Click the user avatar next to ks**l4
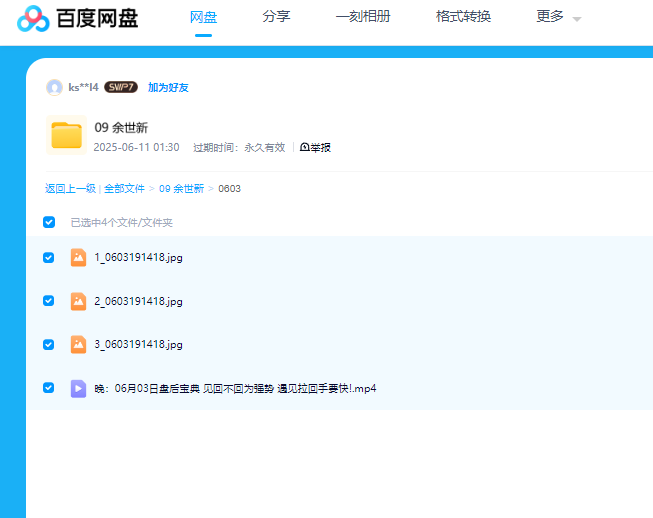This screenshot has width=653, height=518. 54,87
